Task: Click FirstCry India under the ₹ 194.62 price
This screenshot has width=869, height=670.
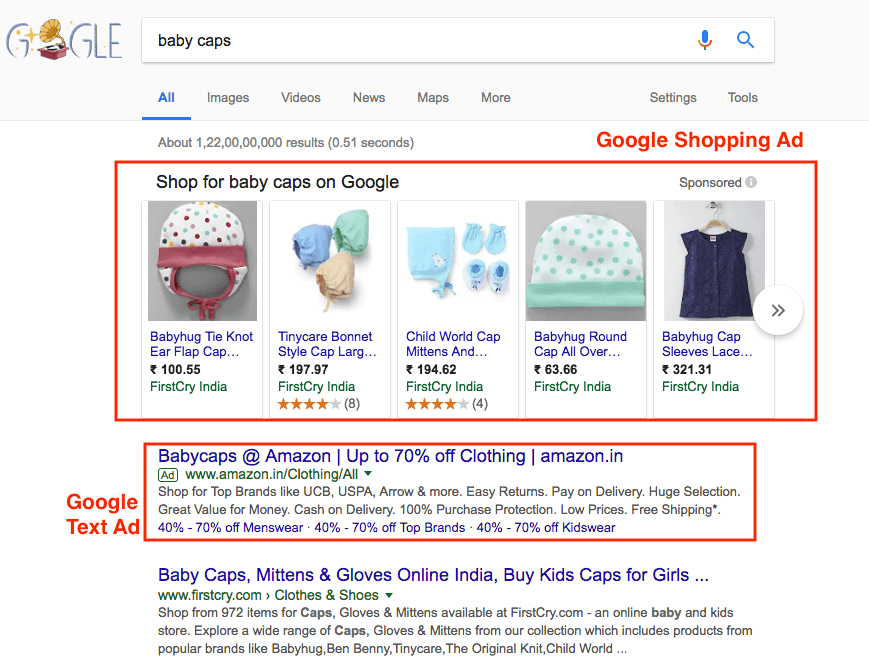Action: pyautogui.click(x=444, y=387)
